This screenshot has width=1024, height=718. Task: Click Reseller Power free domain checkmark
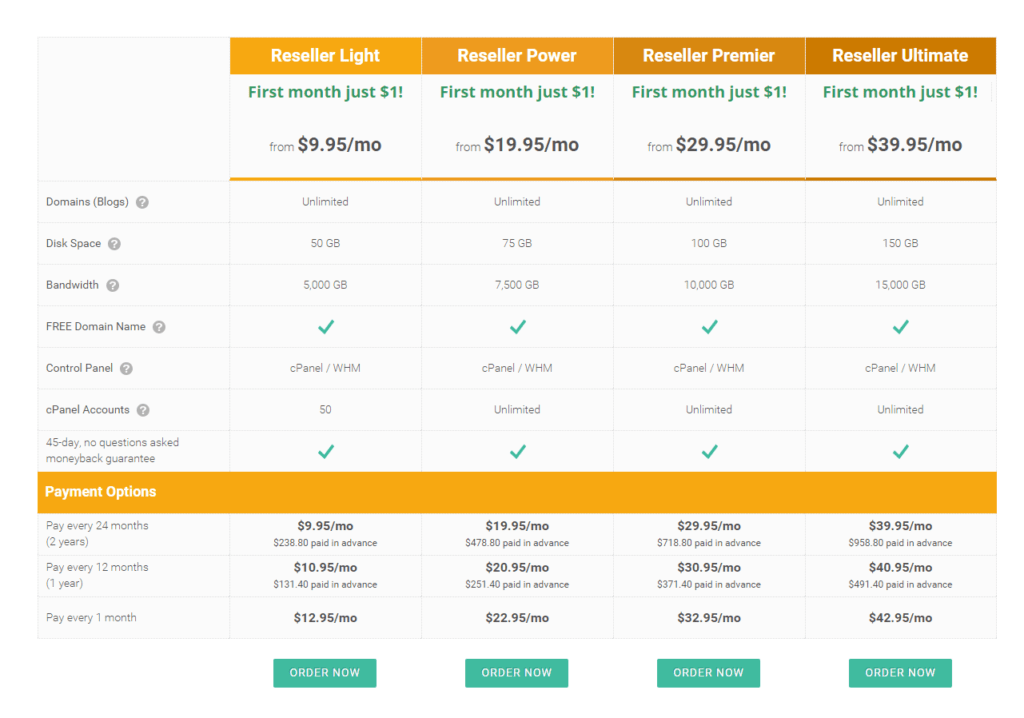(x=518, y=327)
